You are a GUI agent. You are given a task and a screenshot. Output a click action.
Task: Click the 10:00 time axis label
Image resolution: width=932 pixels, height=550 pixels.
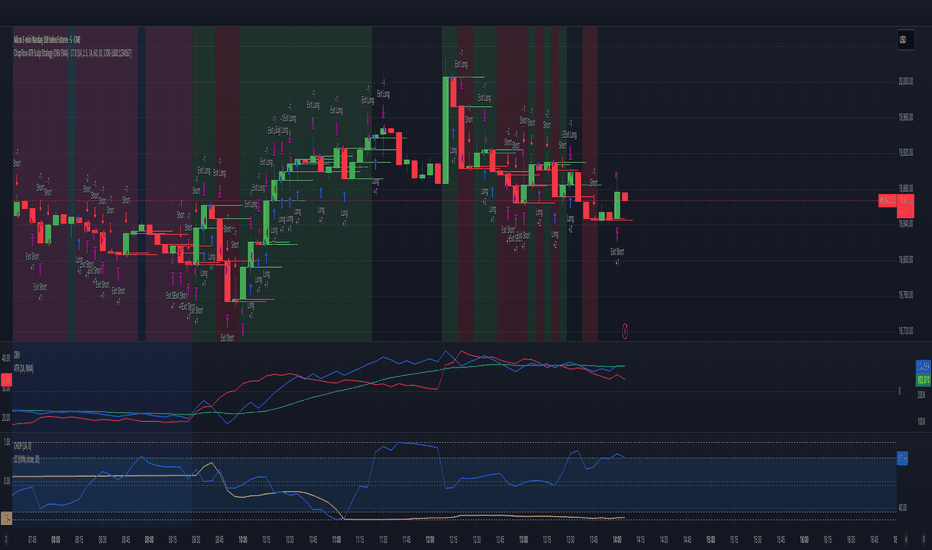click(243, 540)
